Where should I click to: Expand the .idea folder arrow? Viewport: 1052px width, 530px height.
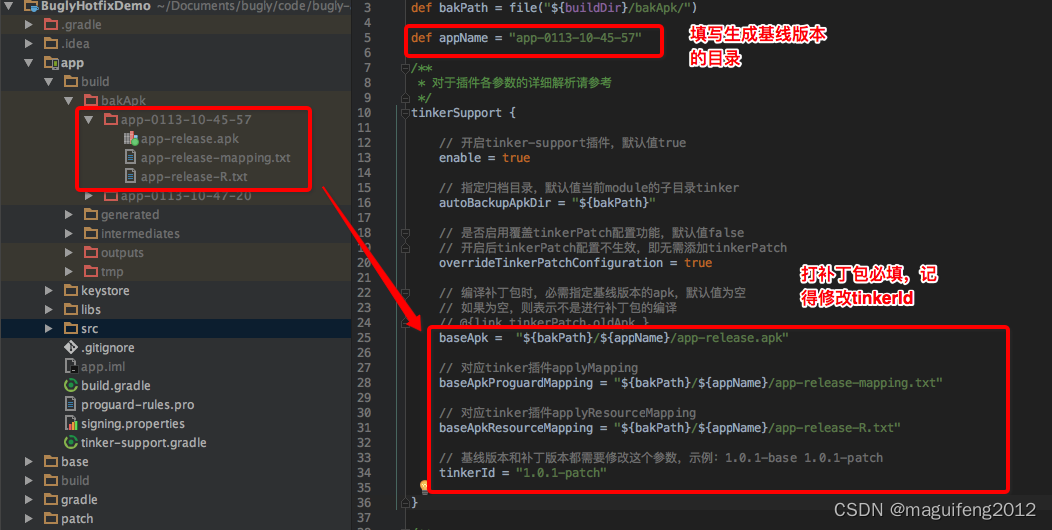coord(28,44)
